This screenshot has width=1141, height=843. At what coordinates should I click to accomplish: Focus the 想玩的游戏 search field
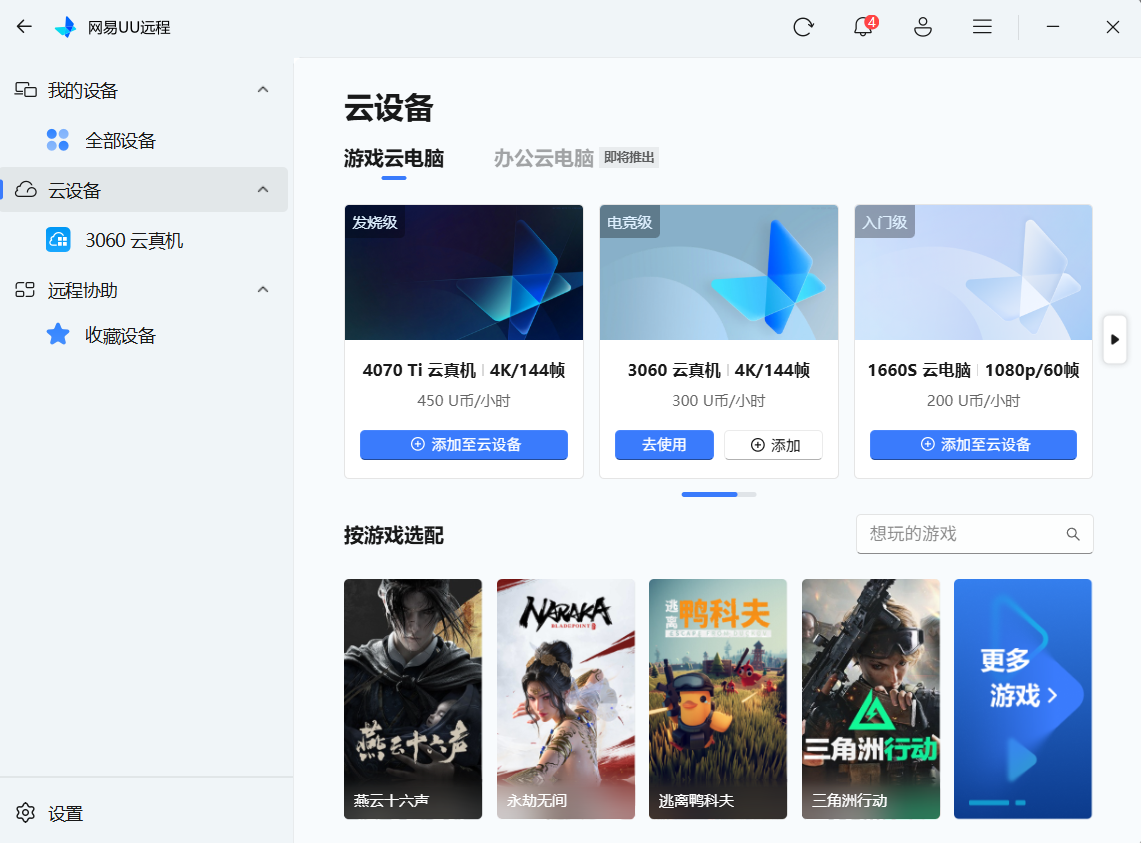click(x=974, y=534)
